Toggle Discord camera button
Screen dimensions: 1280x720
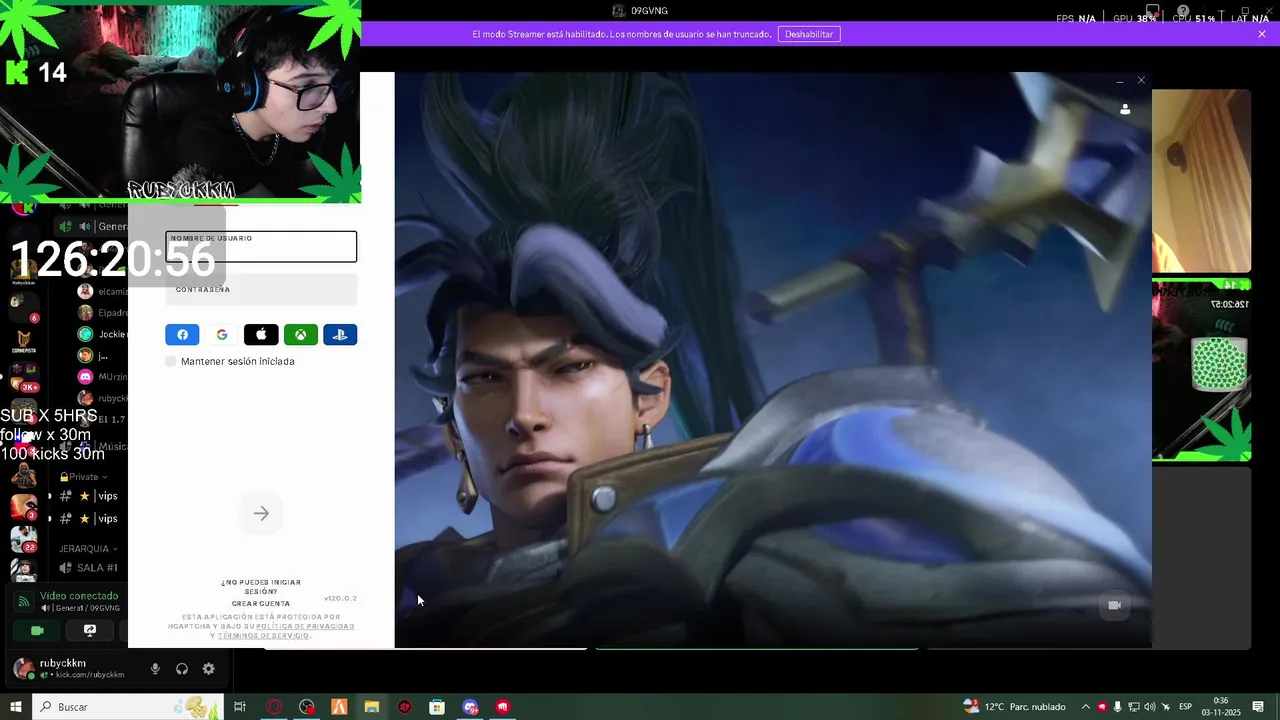pos(38,631)
